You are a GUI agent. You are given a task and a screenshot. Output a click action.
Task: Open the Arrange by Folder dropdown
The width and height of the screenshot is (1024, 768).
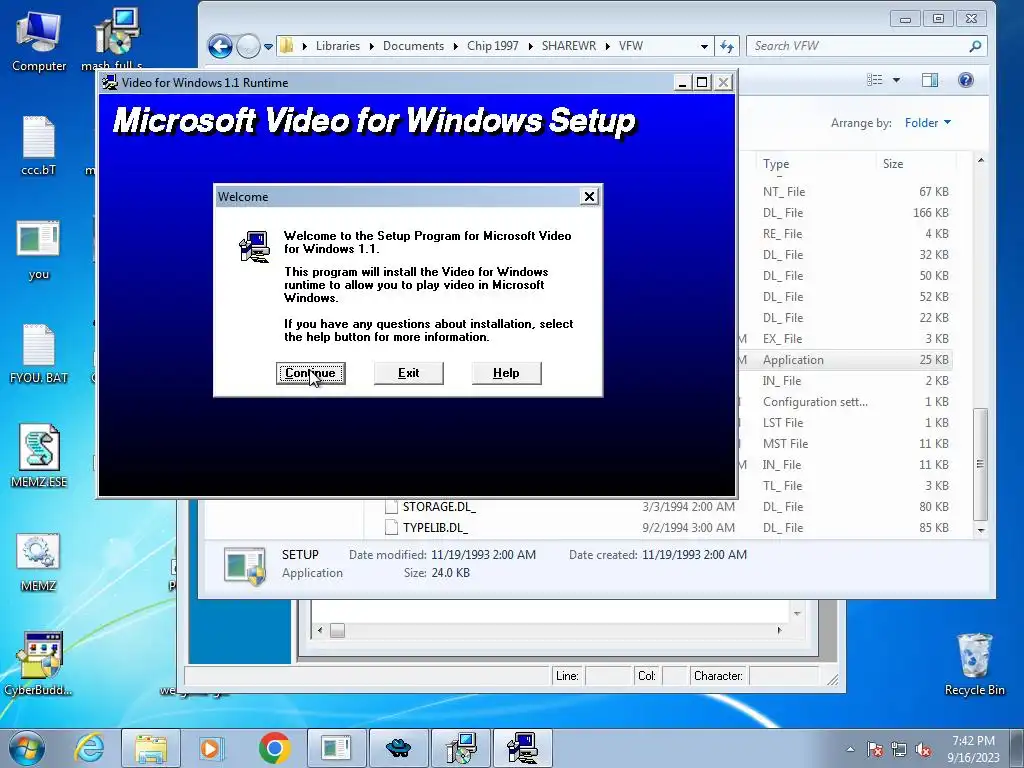927,123
